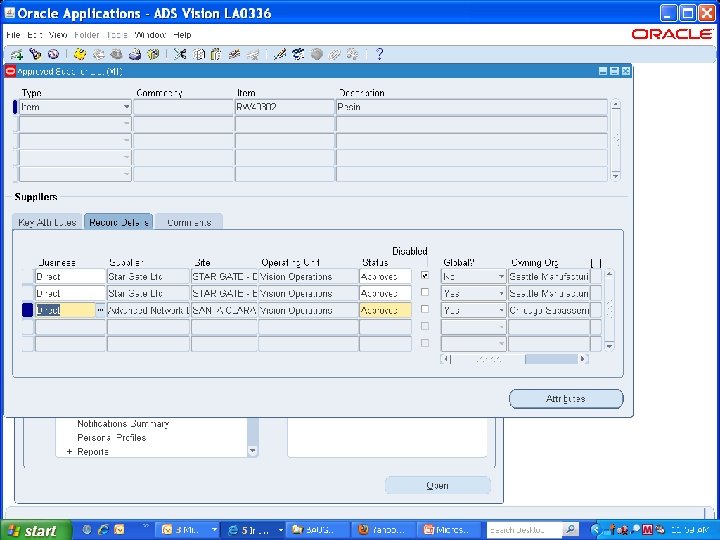Click the Close Form toolbar icon

pyautogui.click(x=153, y=55)
